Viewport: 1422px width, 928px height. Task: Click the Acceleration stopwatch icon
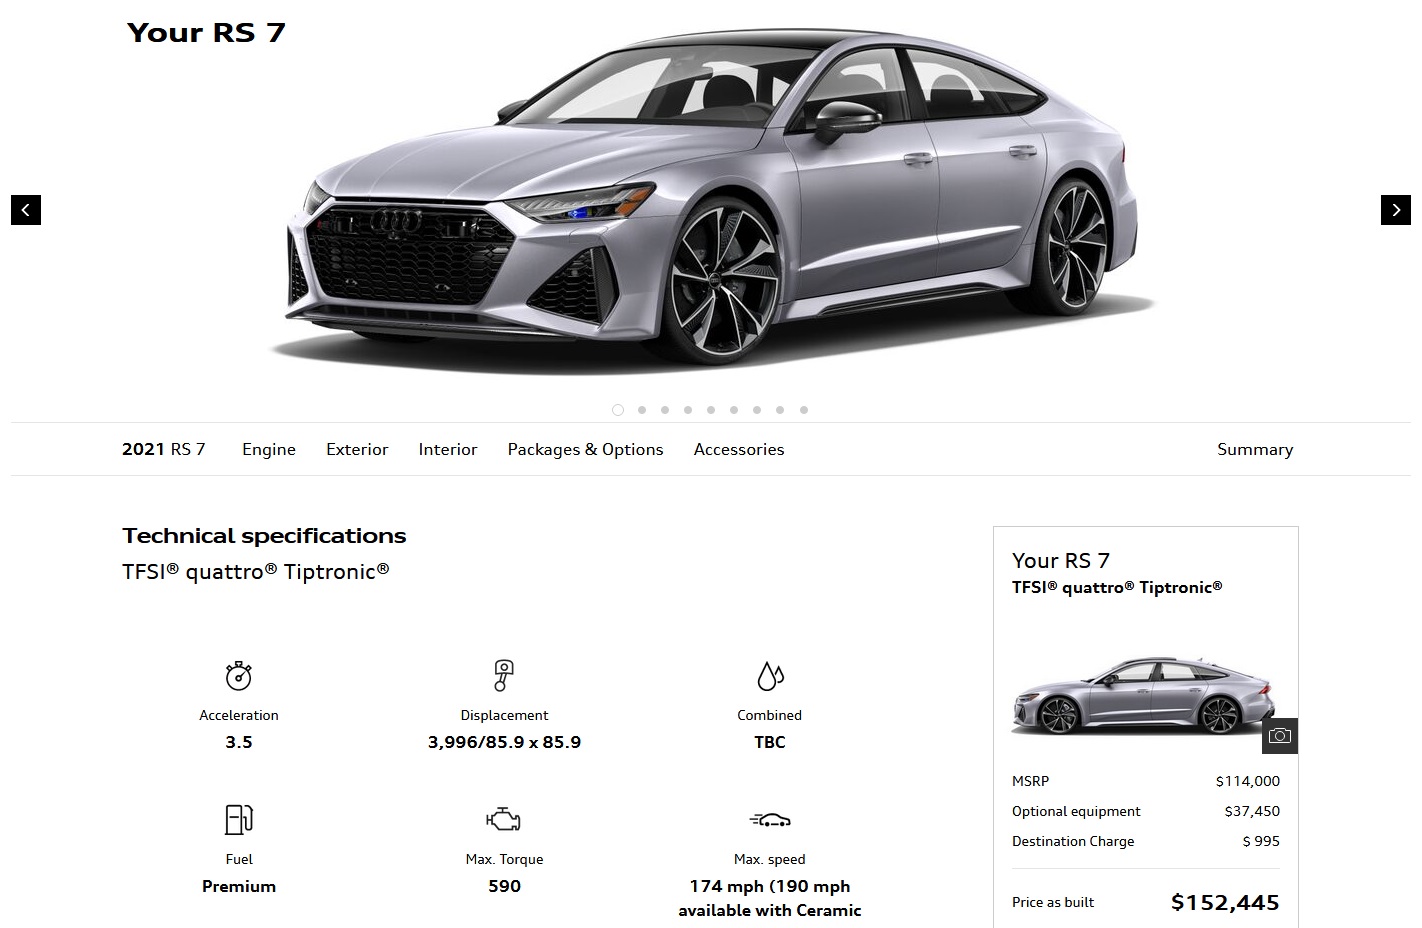point(239,676)
